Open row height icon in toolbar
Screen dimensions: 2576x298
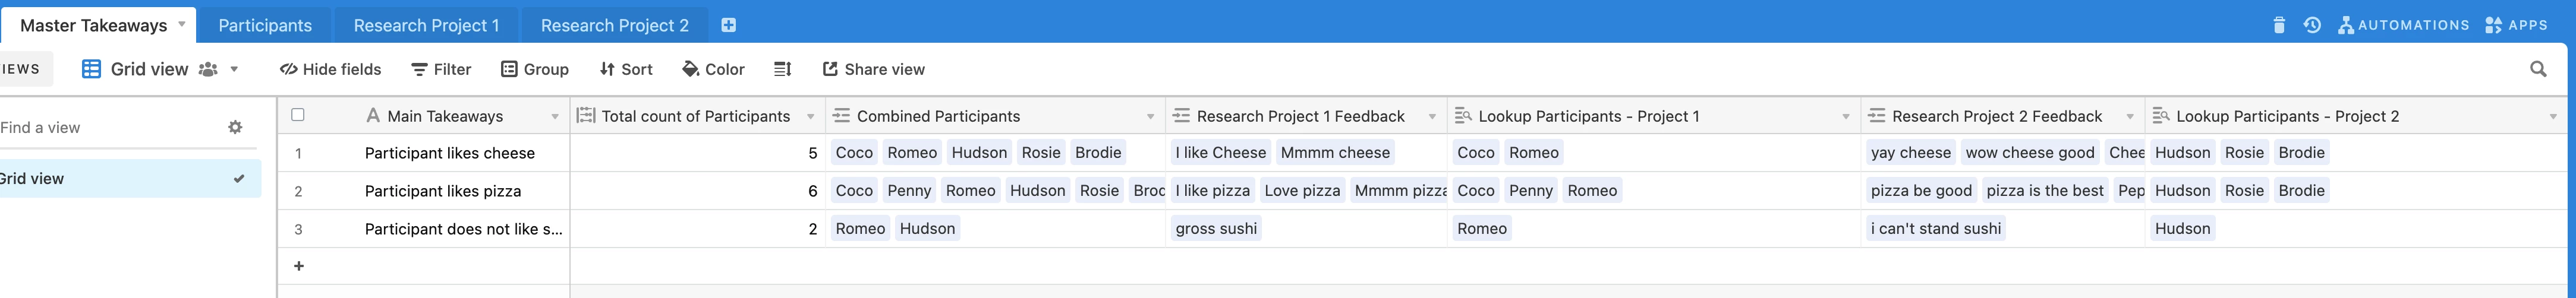782,69
